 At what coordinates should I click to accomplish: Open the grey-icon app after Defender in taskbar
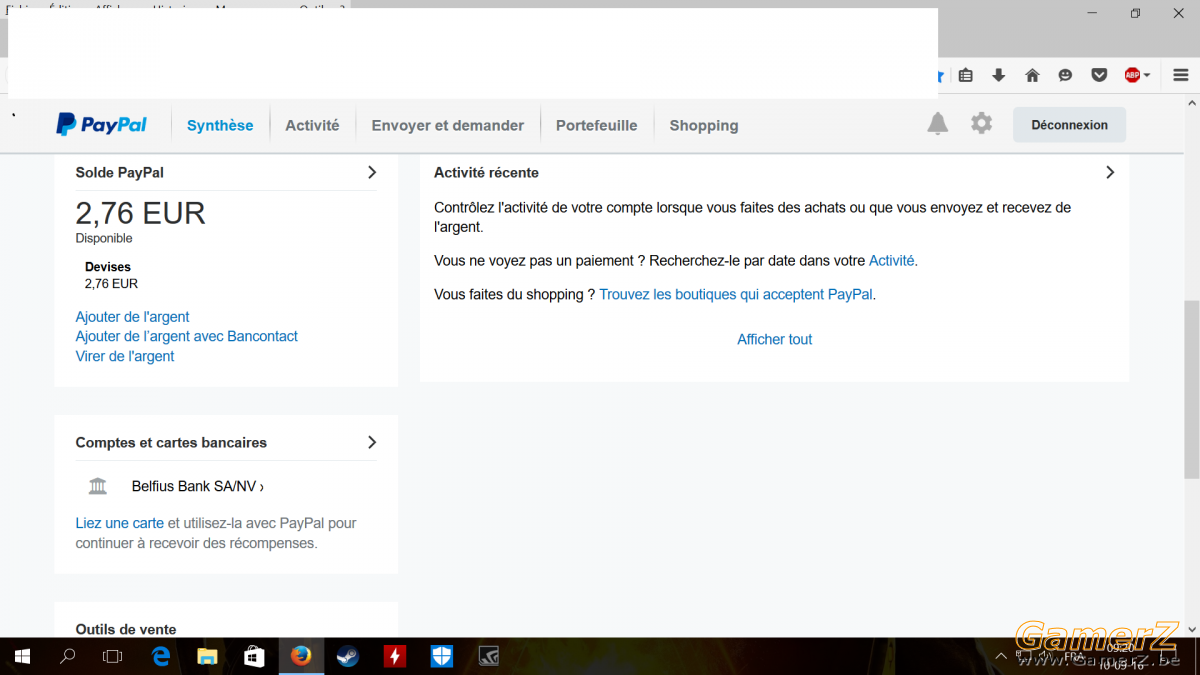pos(489,656)
